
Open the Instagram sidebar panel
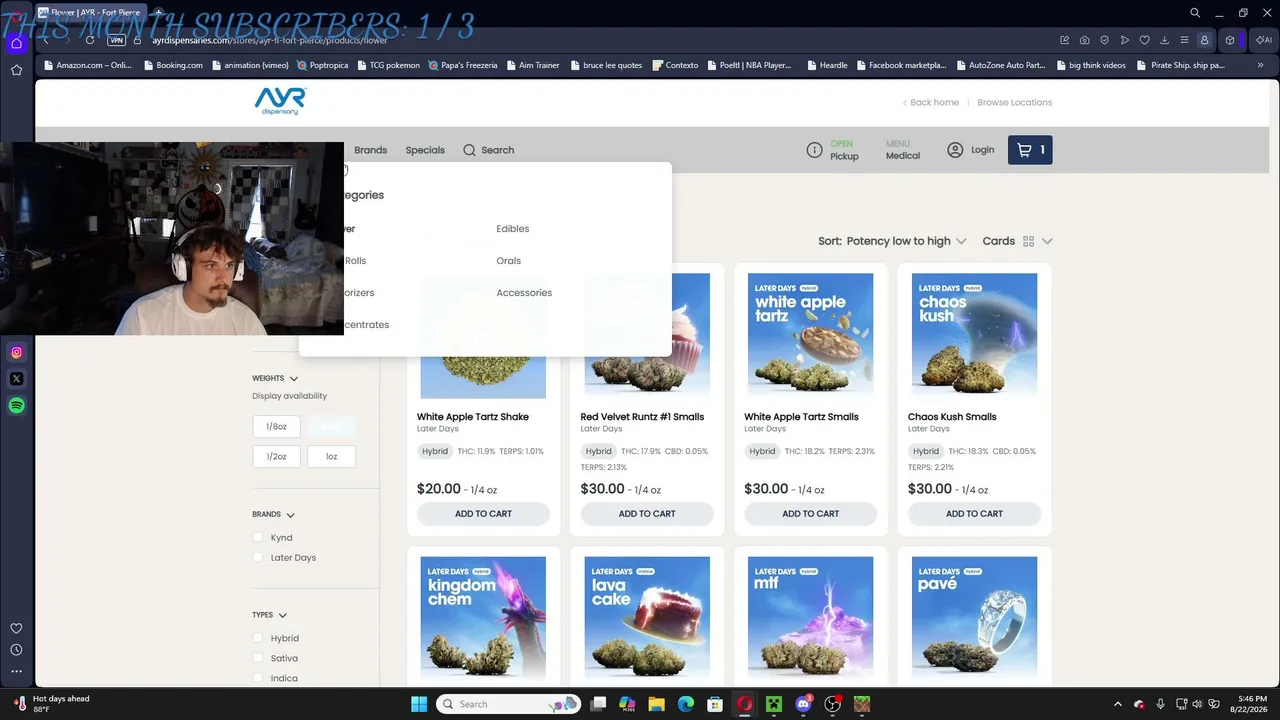(x=16, y=352)
